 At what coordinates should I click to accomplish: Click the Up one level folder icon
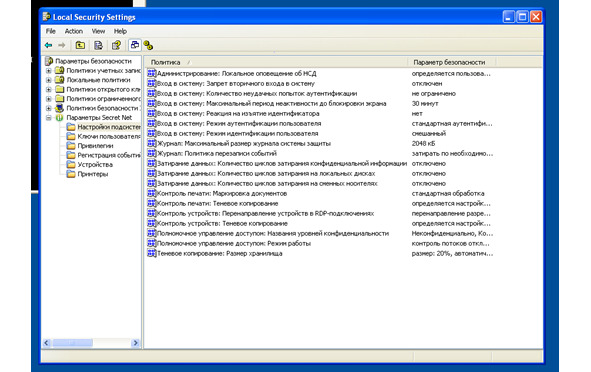80,45
